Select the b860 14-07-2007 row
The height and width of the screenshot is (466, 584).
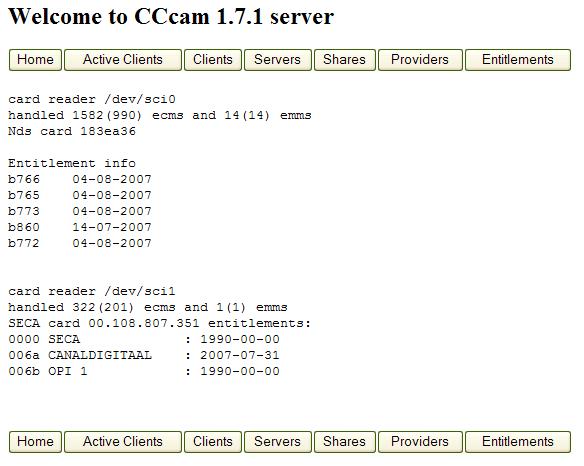(x=80, y=227)
